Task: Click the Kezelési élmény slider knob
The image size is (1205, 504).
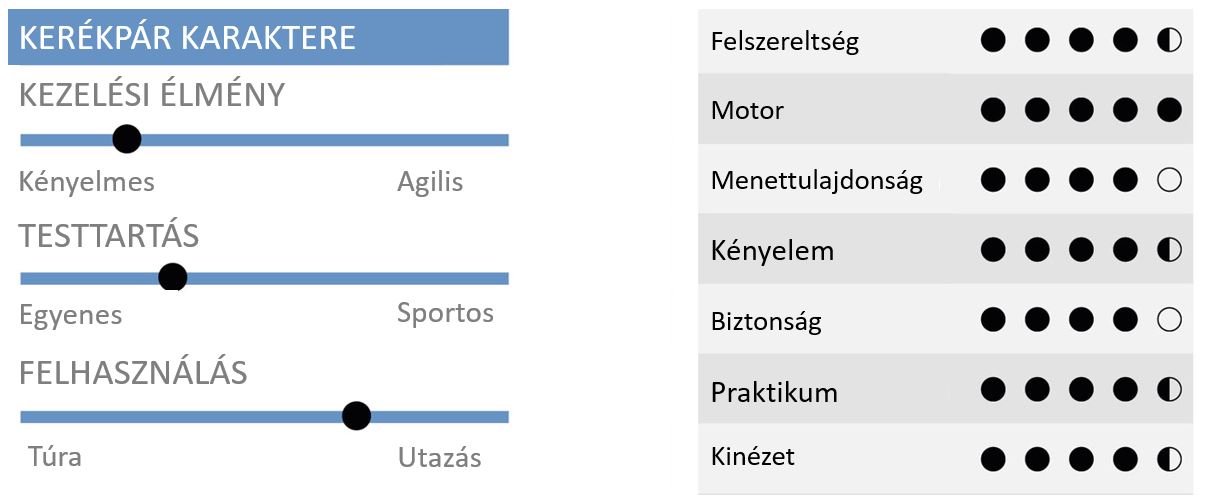Action: coord(126,139)
